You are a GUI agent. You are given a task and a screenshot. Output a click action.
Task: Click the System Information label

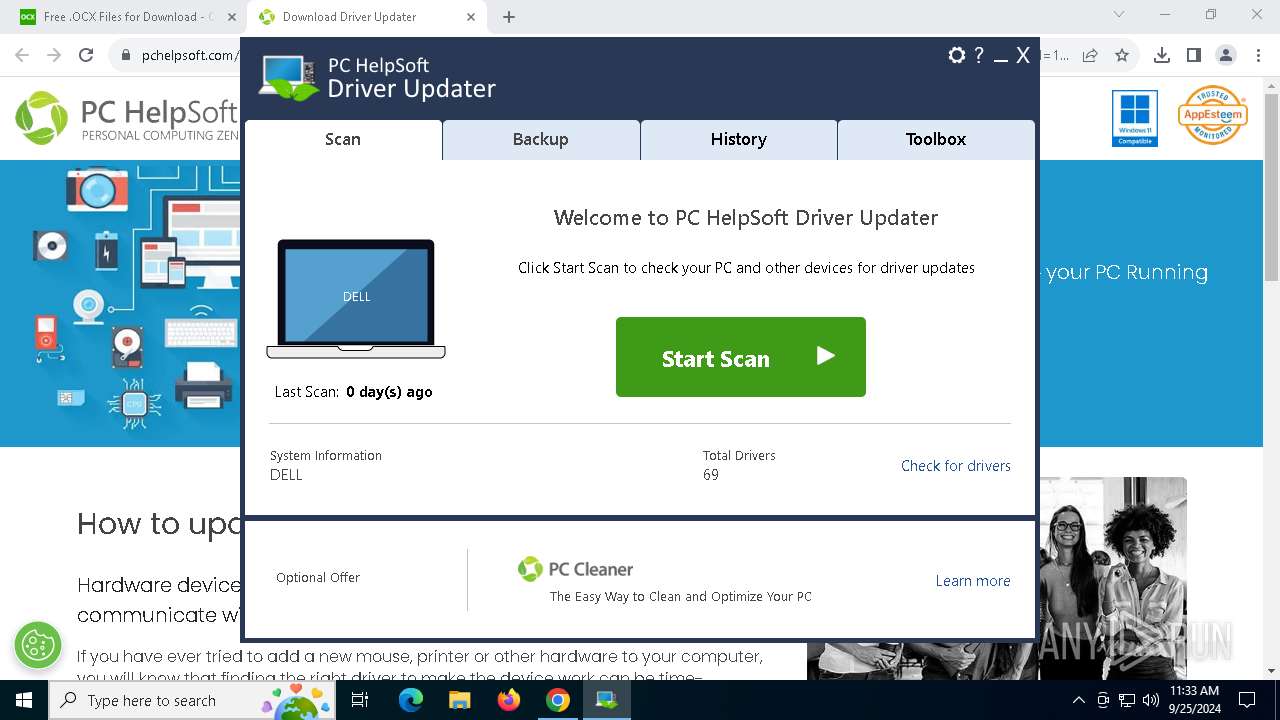(x=326, y=456)
